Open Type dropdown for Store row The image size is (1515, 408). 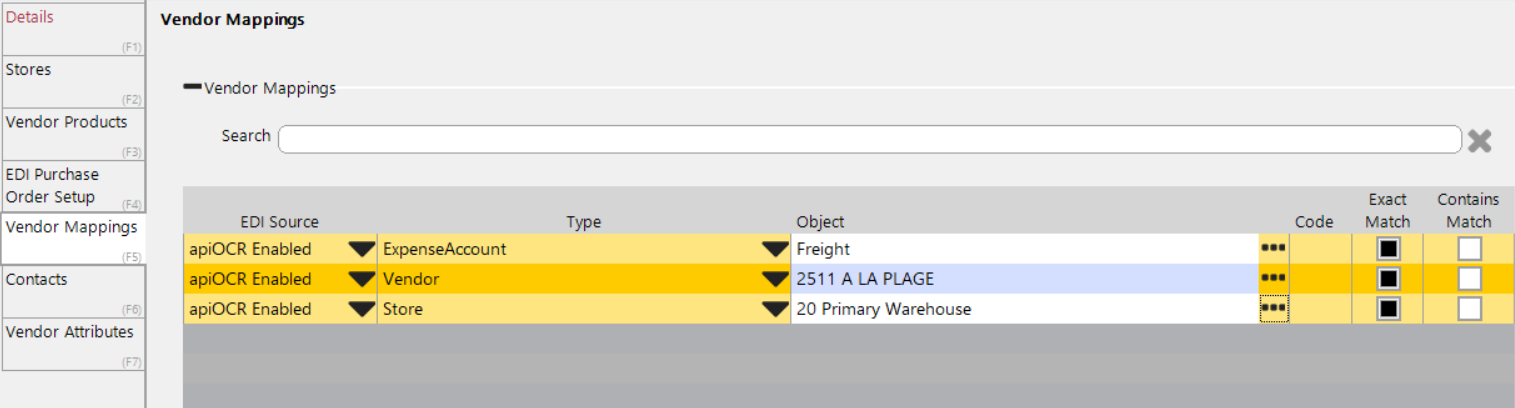point(775,309)
